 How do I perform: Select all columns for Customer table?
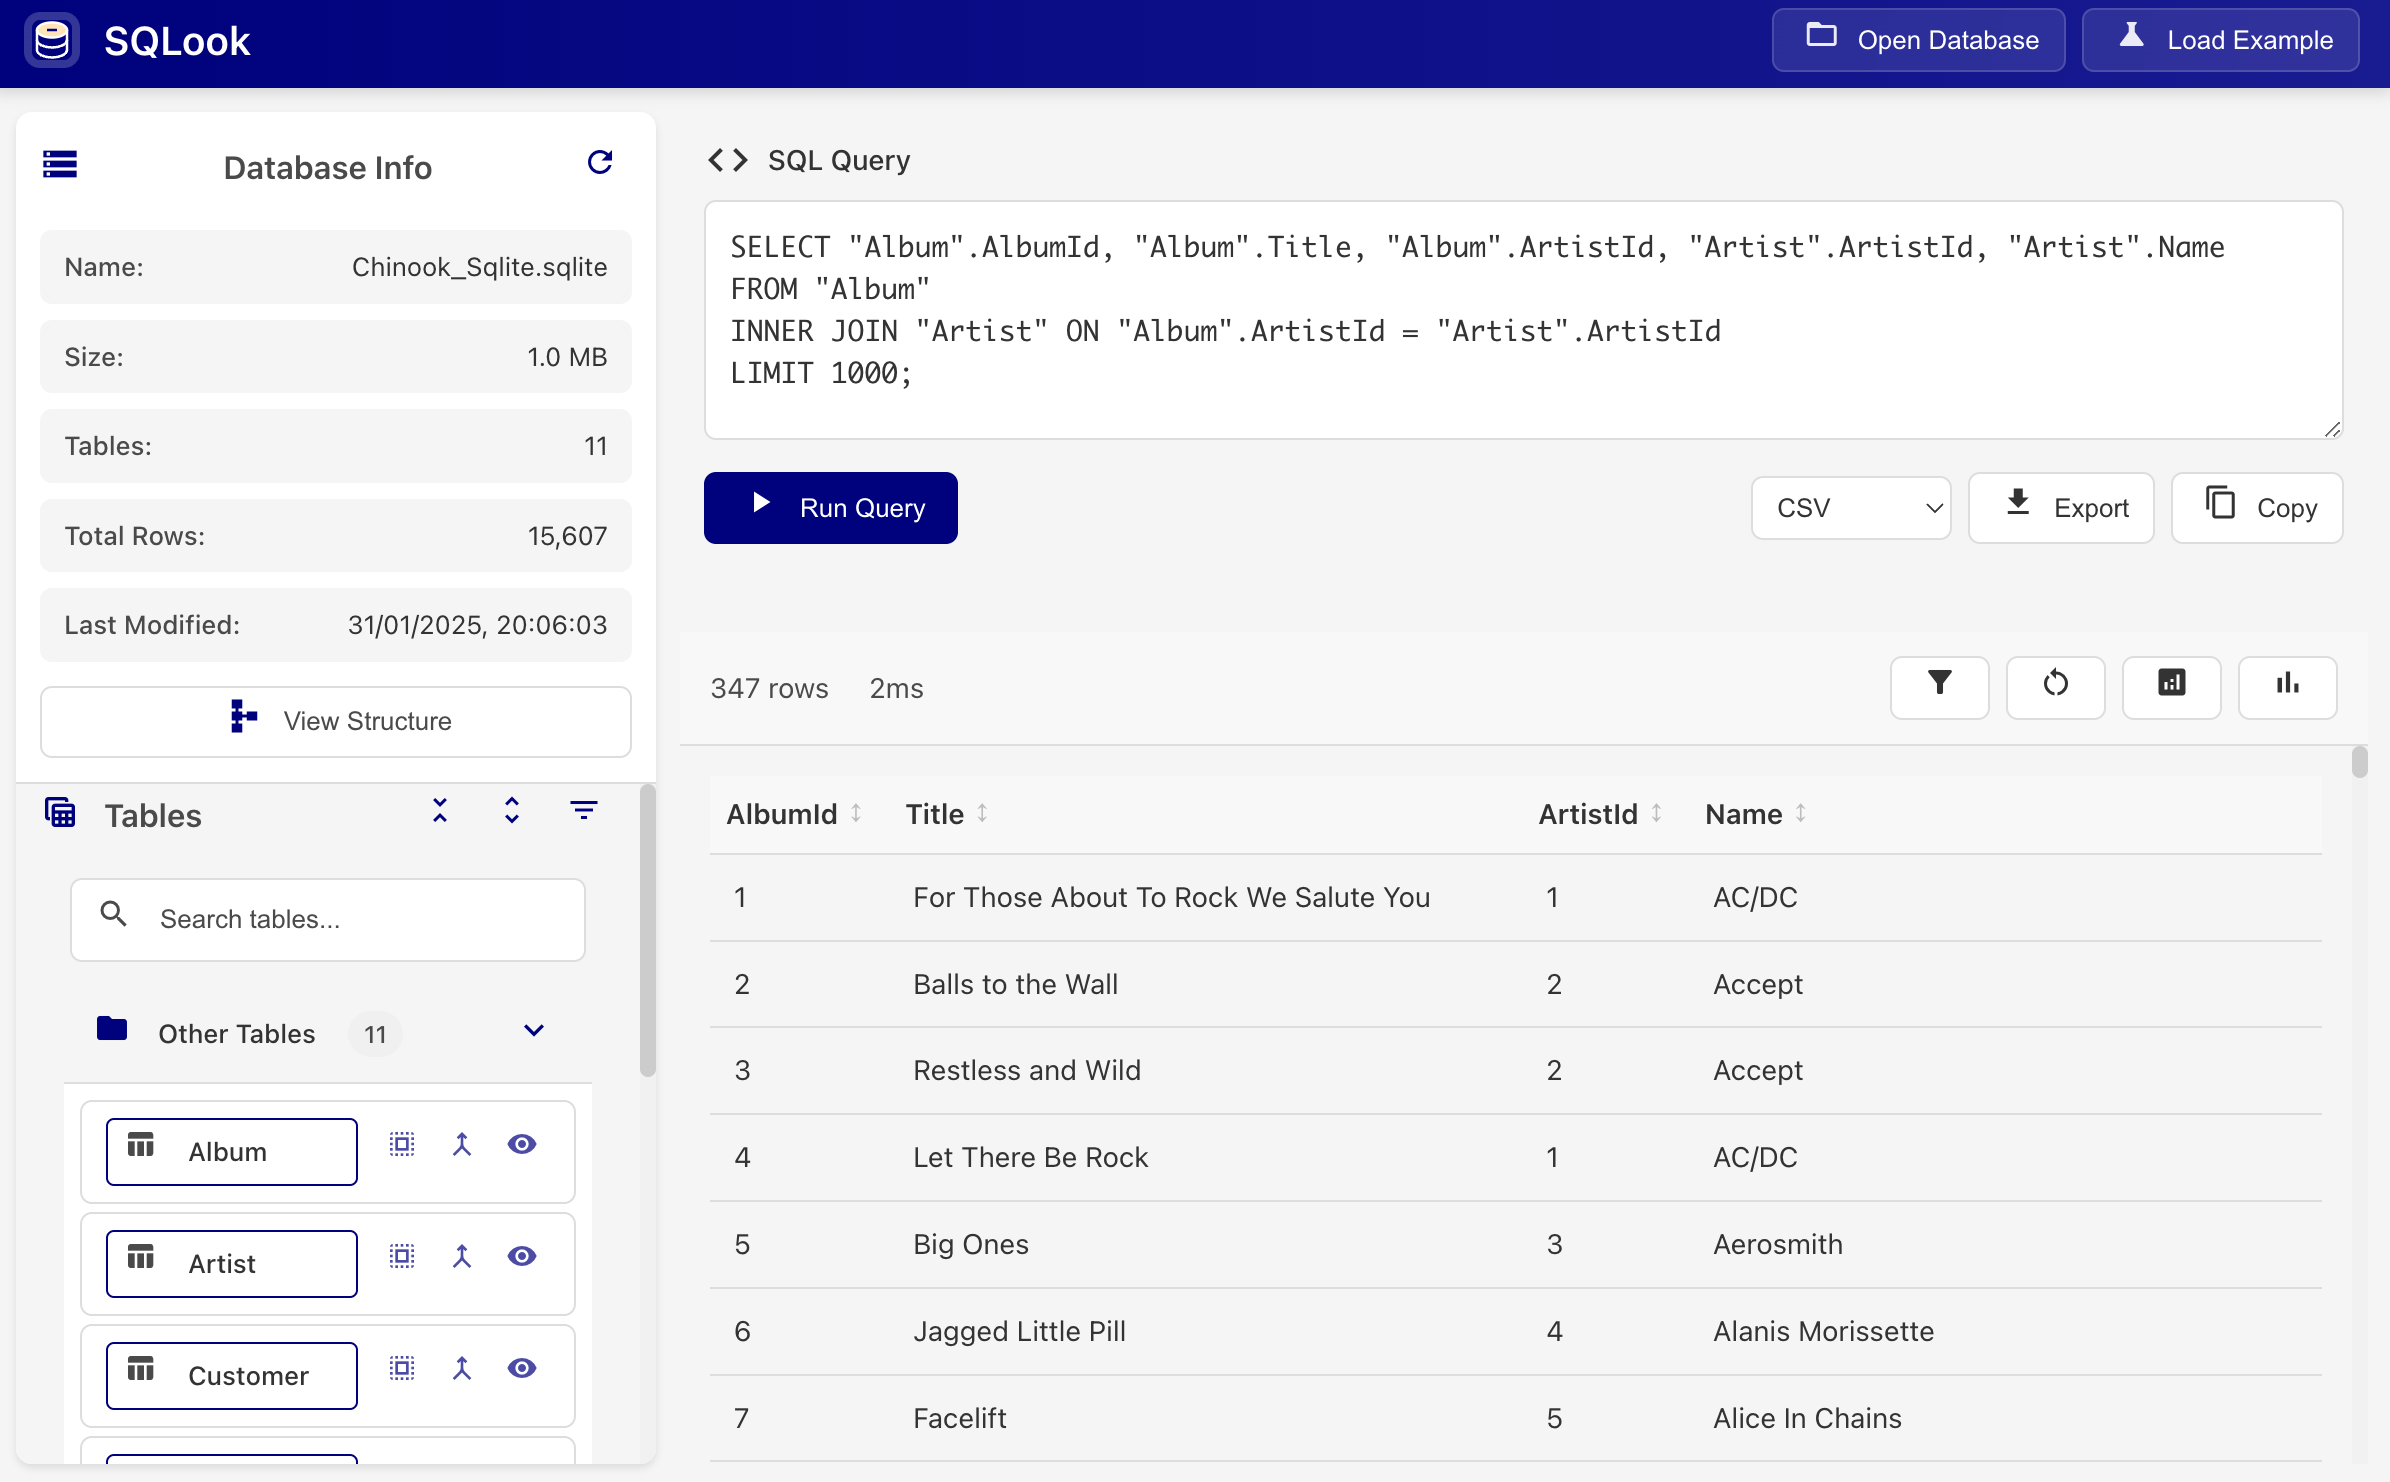pyautogui.click(x=402, y=1368)
